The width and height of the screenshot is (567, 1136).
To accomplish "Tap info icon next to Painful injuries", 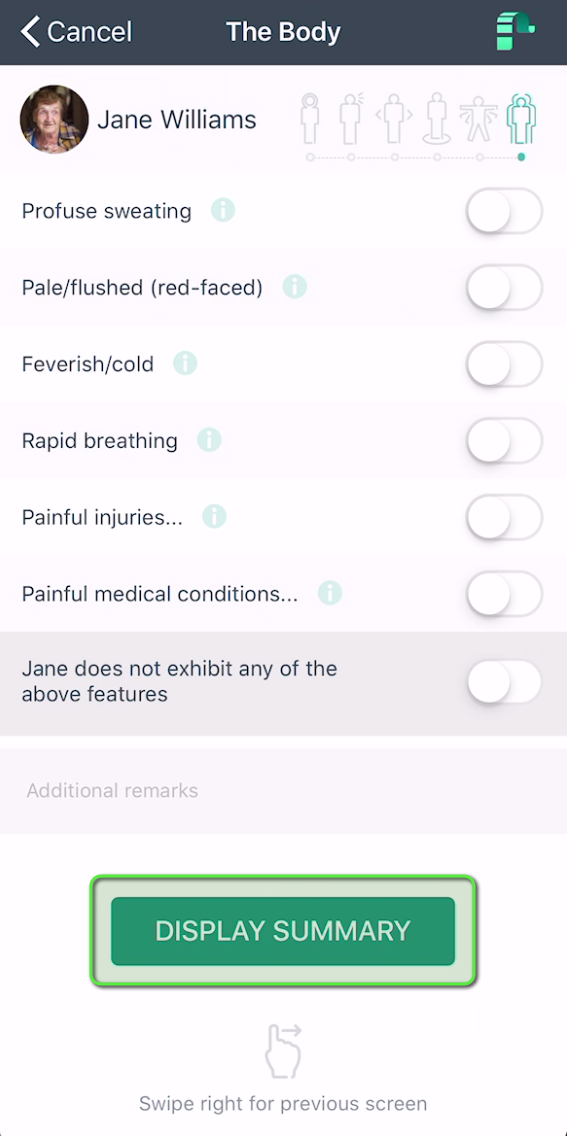I will pos(214,517).
